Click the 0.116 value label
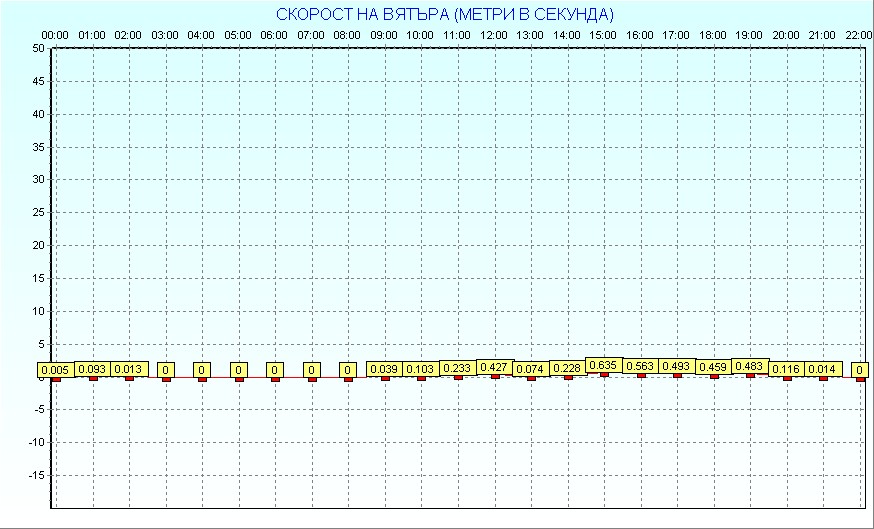Viewport: 874px width, 529px height. click(x=787, y=369)
